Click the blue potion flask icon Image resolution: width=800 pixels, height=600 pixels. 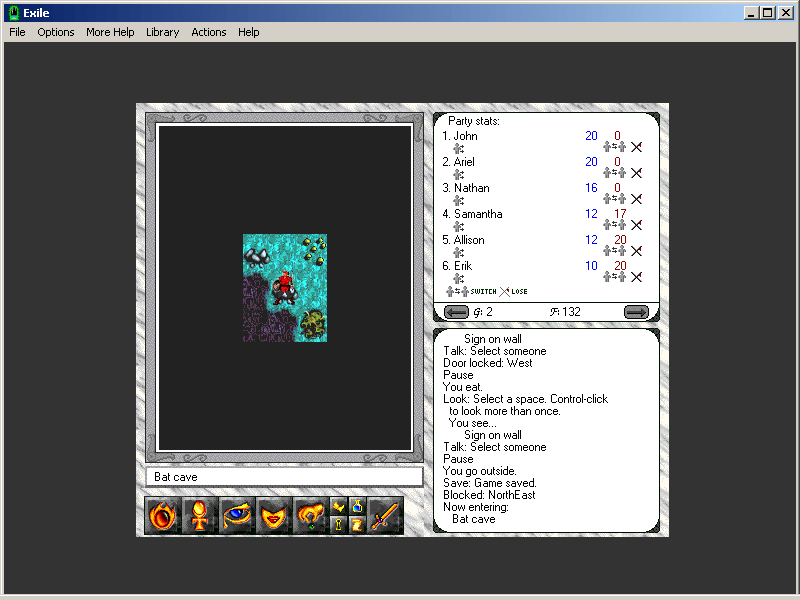357,506
